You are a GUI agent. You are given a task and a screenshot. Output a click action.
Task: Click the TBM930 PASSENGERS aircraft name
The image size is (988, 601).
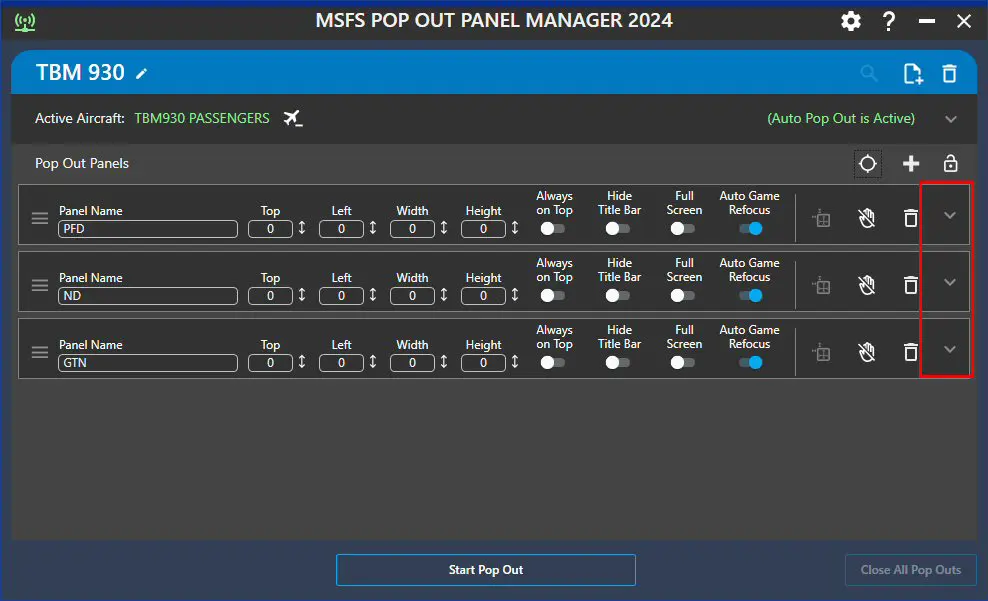click(202, 118)
